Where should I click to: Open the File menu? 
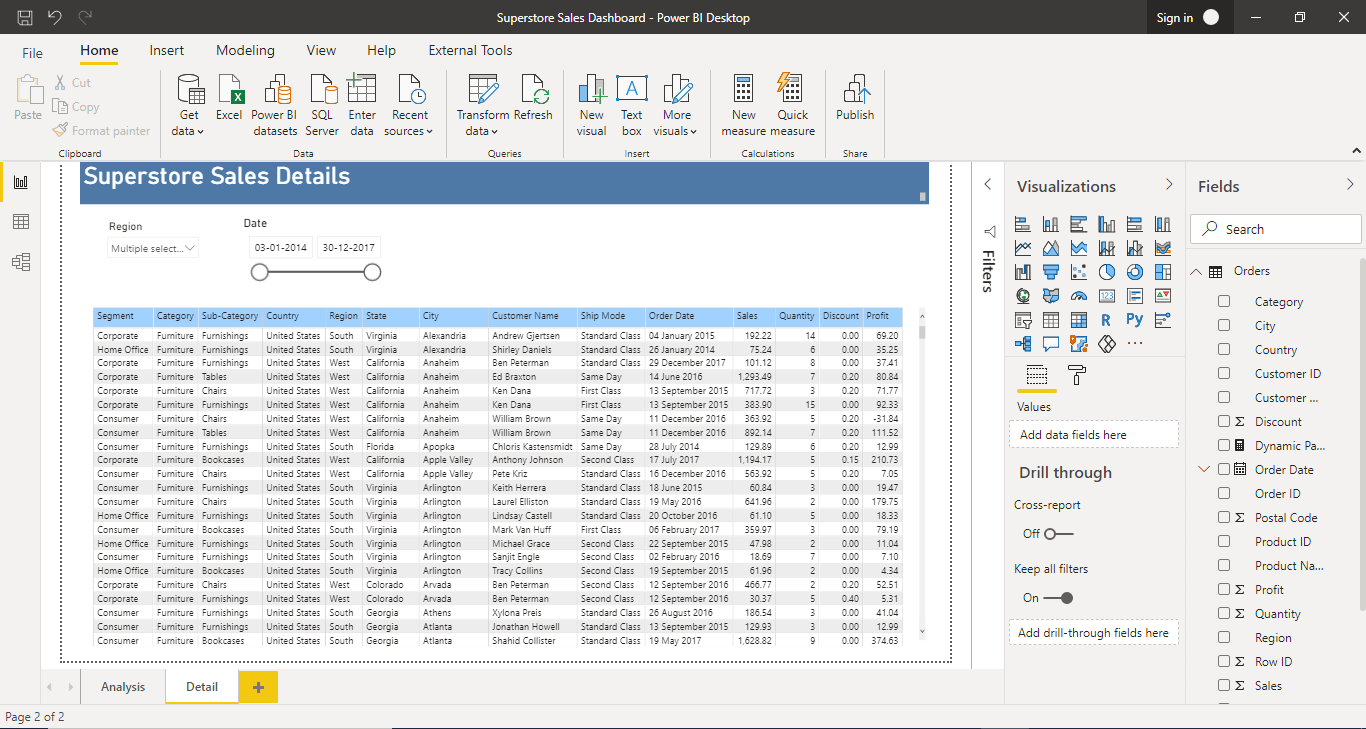coord(33,53)
